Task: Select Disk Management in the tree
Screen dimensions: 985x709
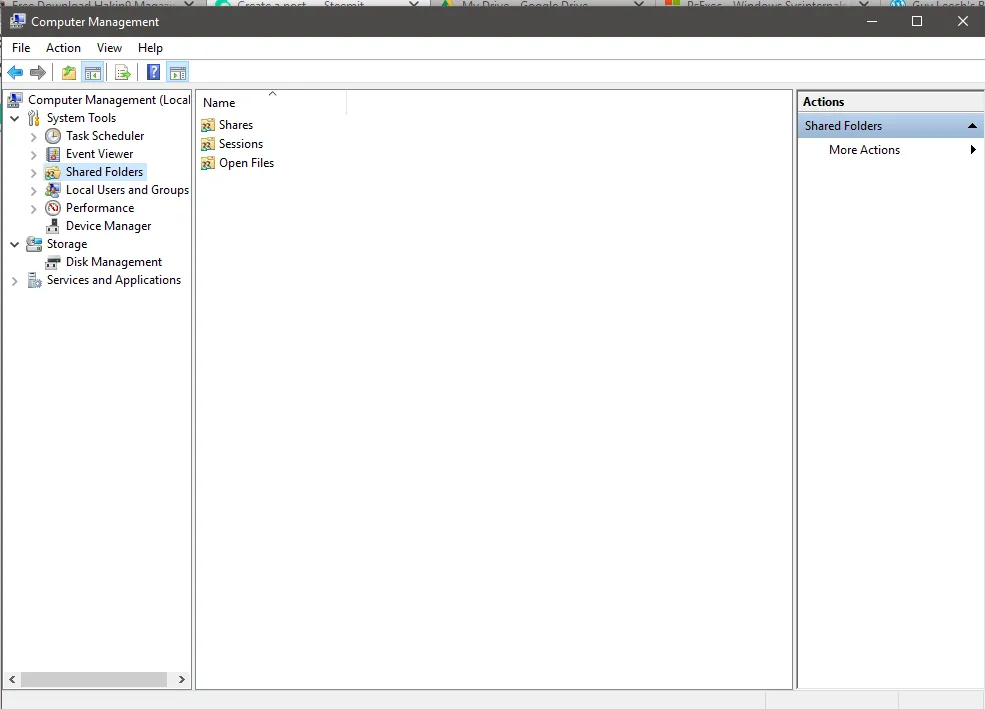Action: coord(114,262)
